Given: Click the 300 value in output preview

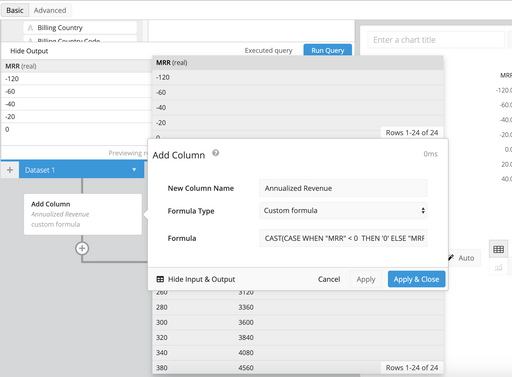Looking at the screenshot, I should (x=162, y=322).
